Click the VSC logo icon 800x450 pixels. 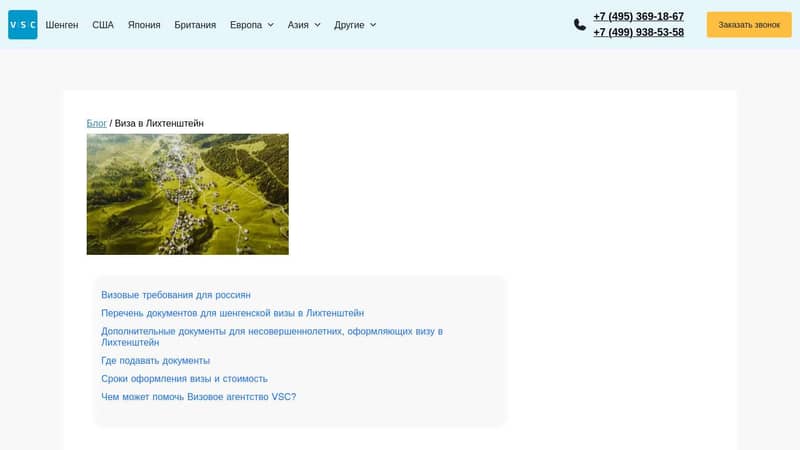(x=22, y=24)
